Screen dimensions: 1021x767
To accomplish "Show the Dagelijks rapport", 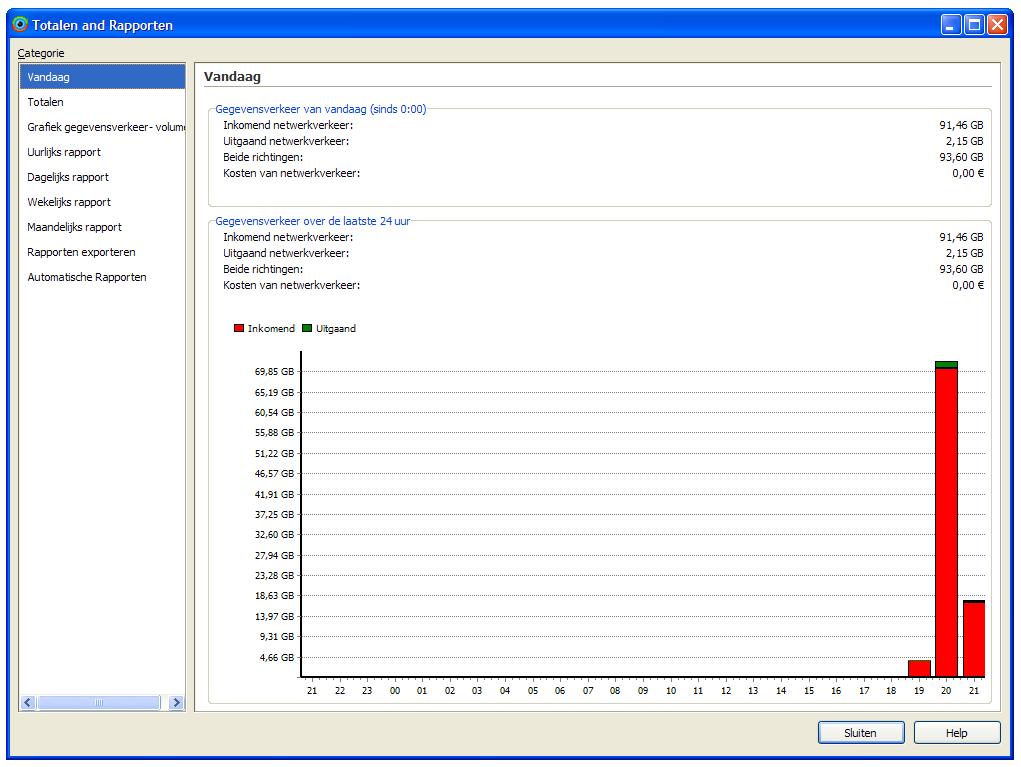I will [68, 177].
